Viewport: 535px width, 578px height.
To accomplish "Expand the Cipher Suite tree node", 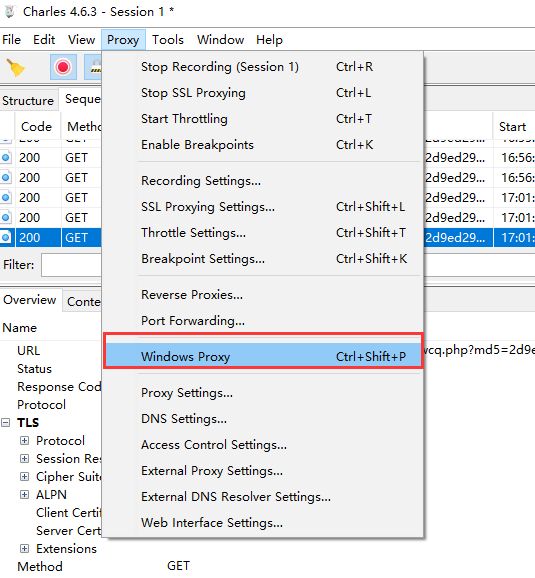I will coord(24,477).
